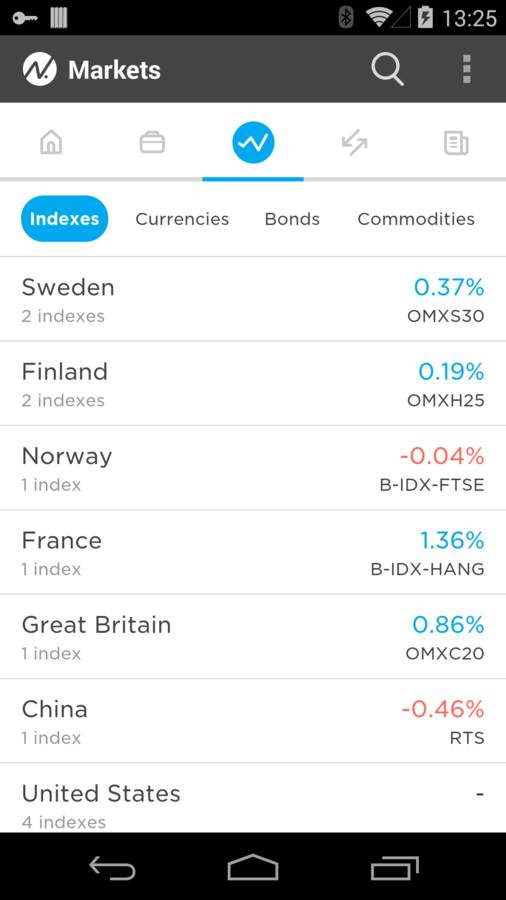Switch to the Commodities category
Viewport: 506px width, 900px height.
coord(416,219)
